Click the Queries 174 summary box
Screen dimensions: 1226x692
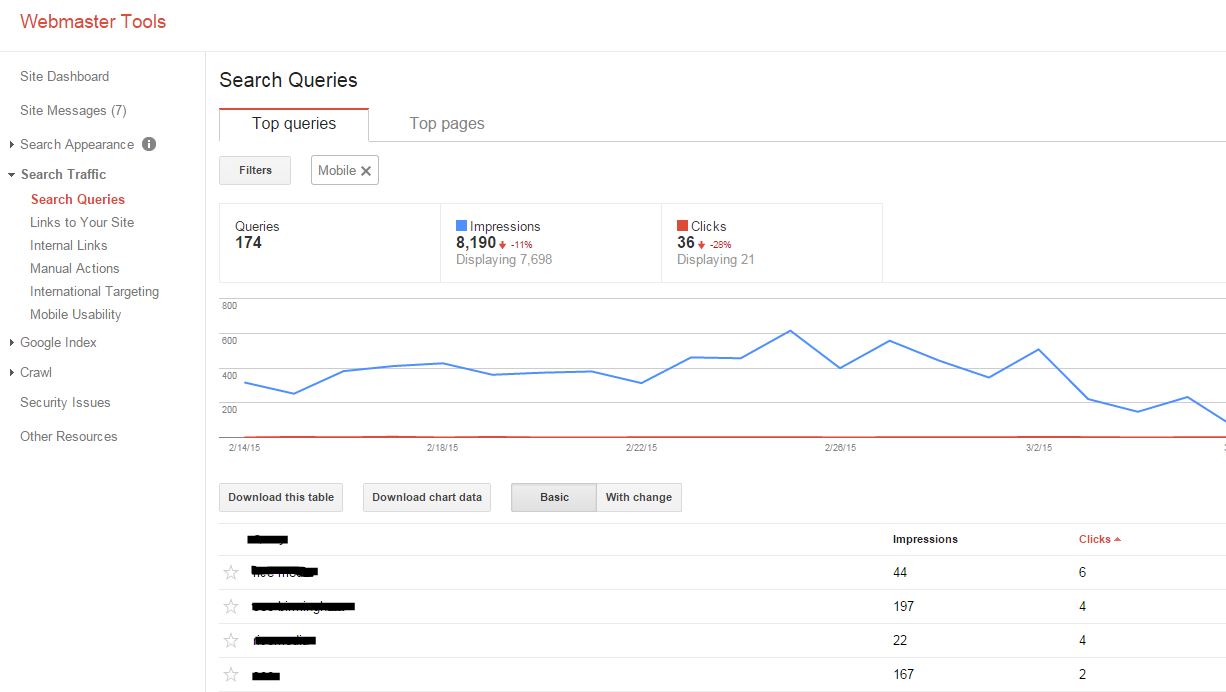[x=330, y=243]
